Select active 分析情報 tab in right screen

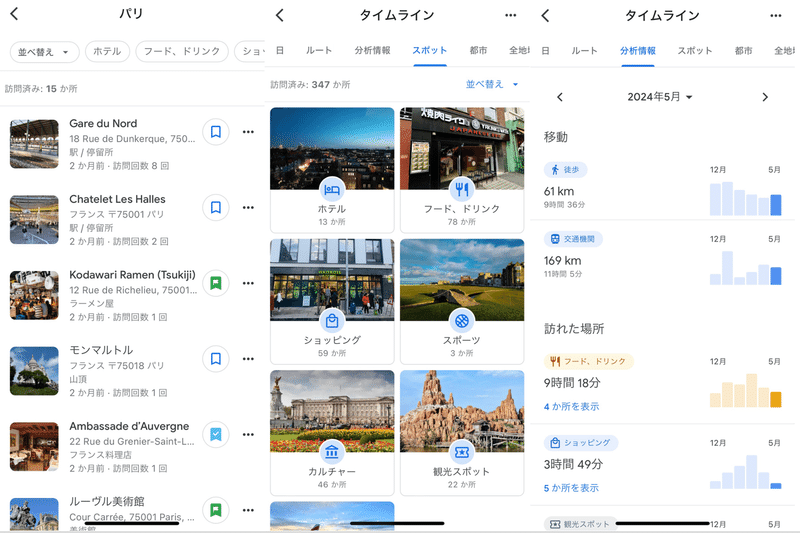pos(638,50)
